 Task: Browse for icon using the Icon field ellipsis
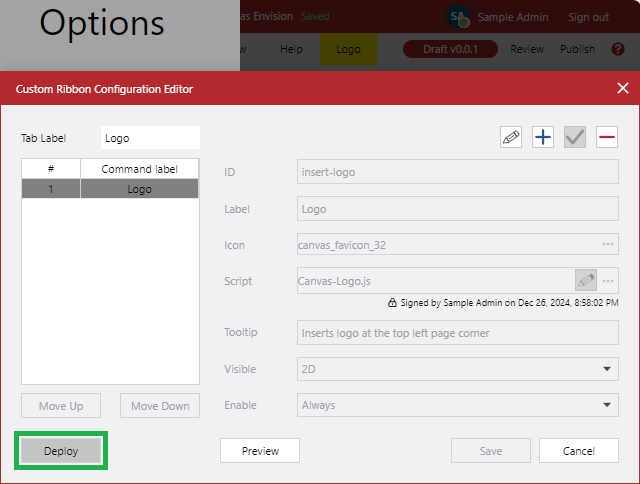607,245
